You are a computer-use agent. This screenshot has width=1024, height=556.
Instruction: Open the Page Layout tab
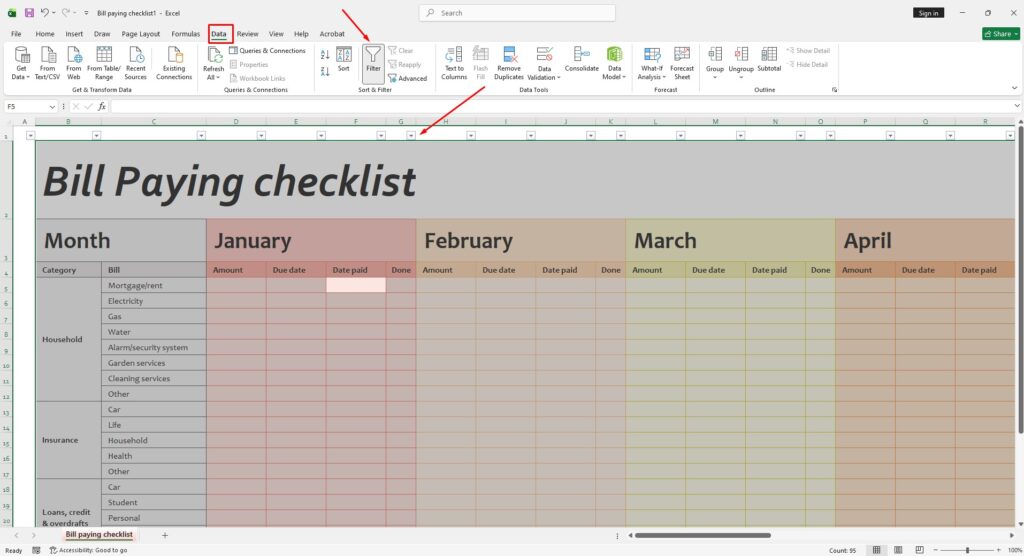(x=140, y=34)
